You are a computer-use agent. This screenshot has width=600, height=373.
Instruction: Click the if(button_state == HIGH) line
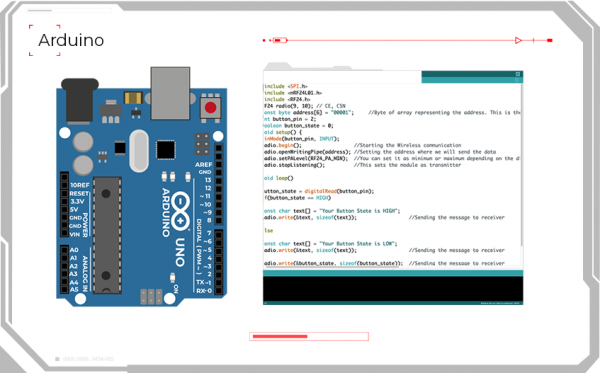(297, 198)
